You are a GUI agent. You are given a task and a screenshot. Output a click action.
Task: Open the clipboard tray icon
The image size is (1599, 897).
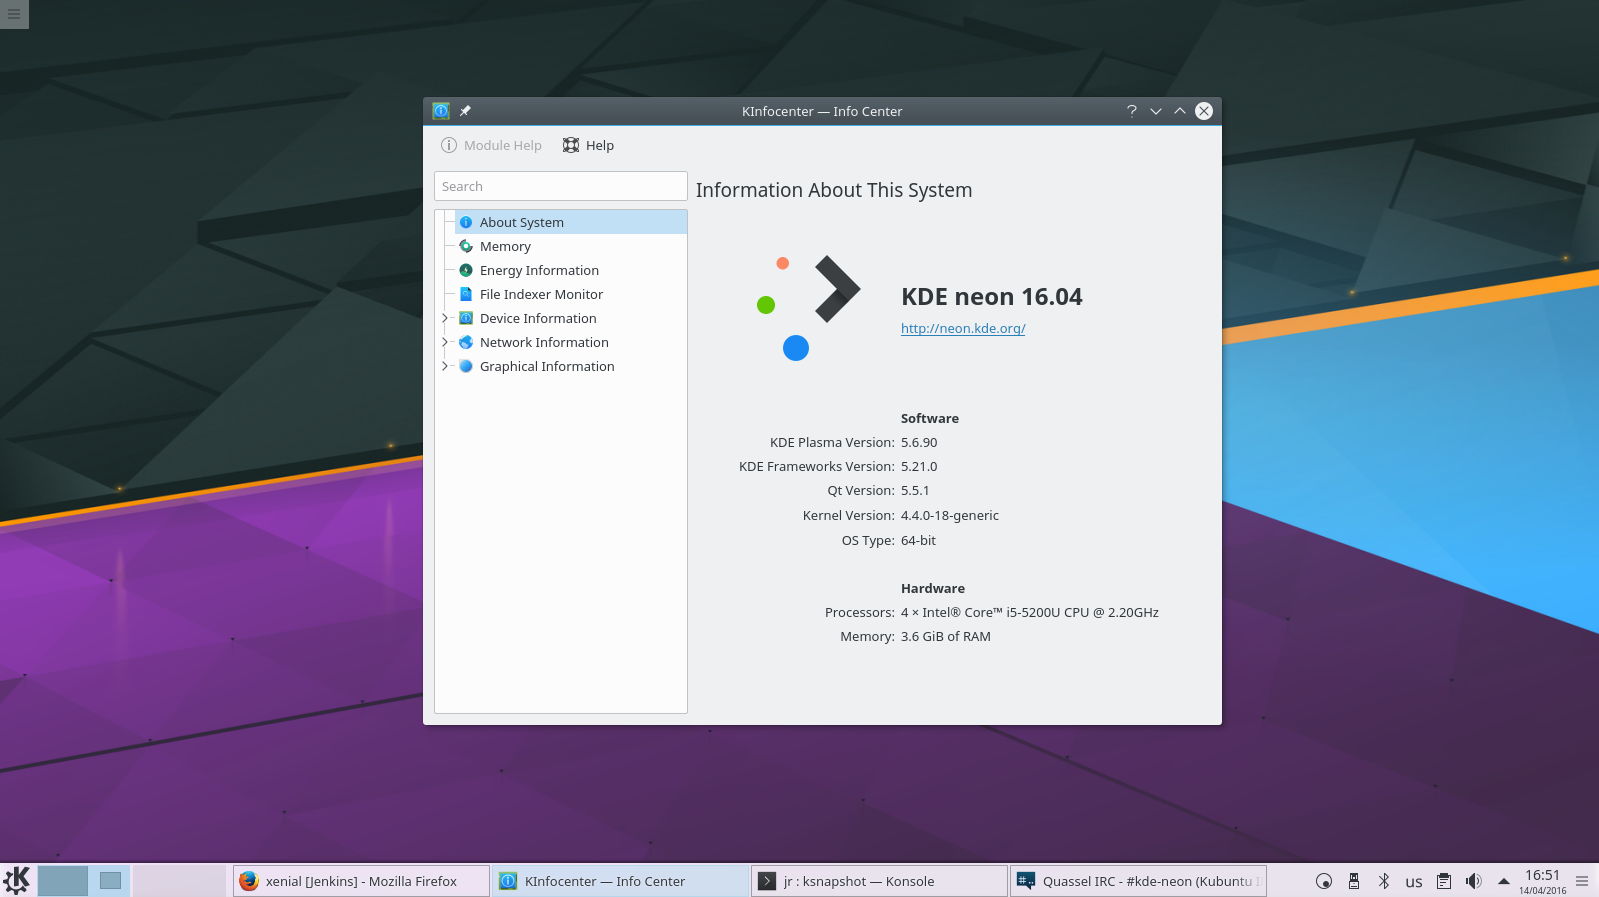coord(1443,881)
